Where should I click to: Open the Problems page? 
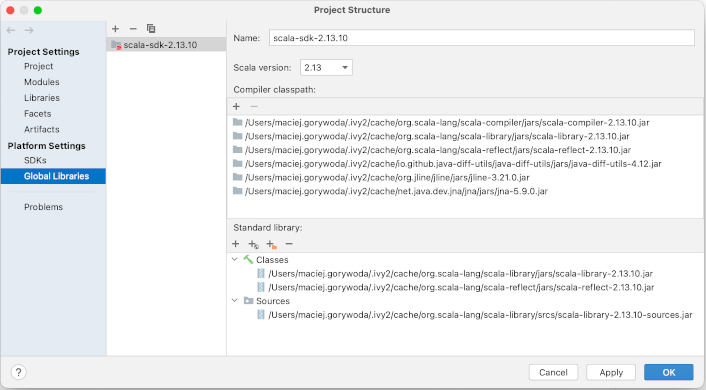pos(43,207)
